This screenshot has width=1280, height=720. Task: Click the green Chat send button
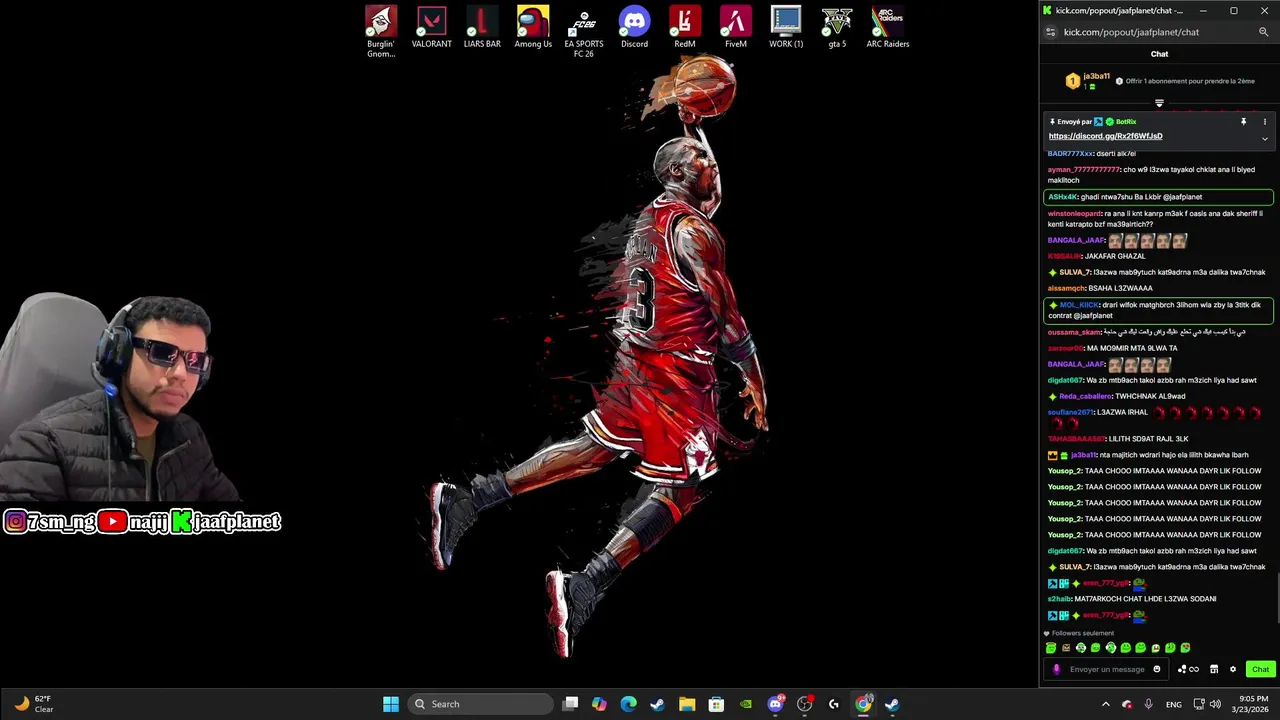tap(1260, 669)
